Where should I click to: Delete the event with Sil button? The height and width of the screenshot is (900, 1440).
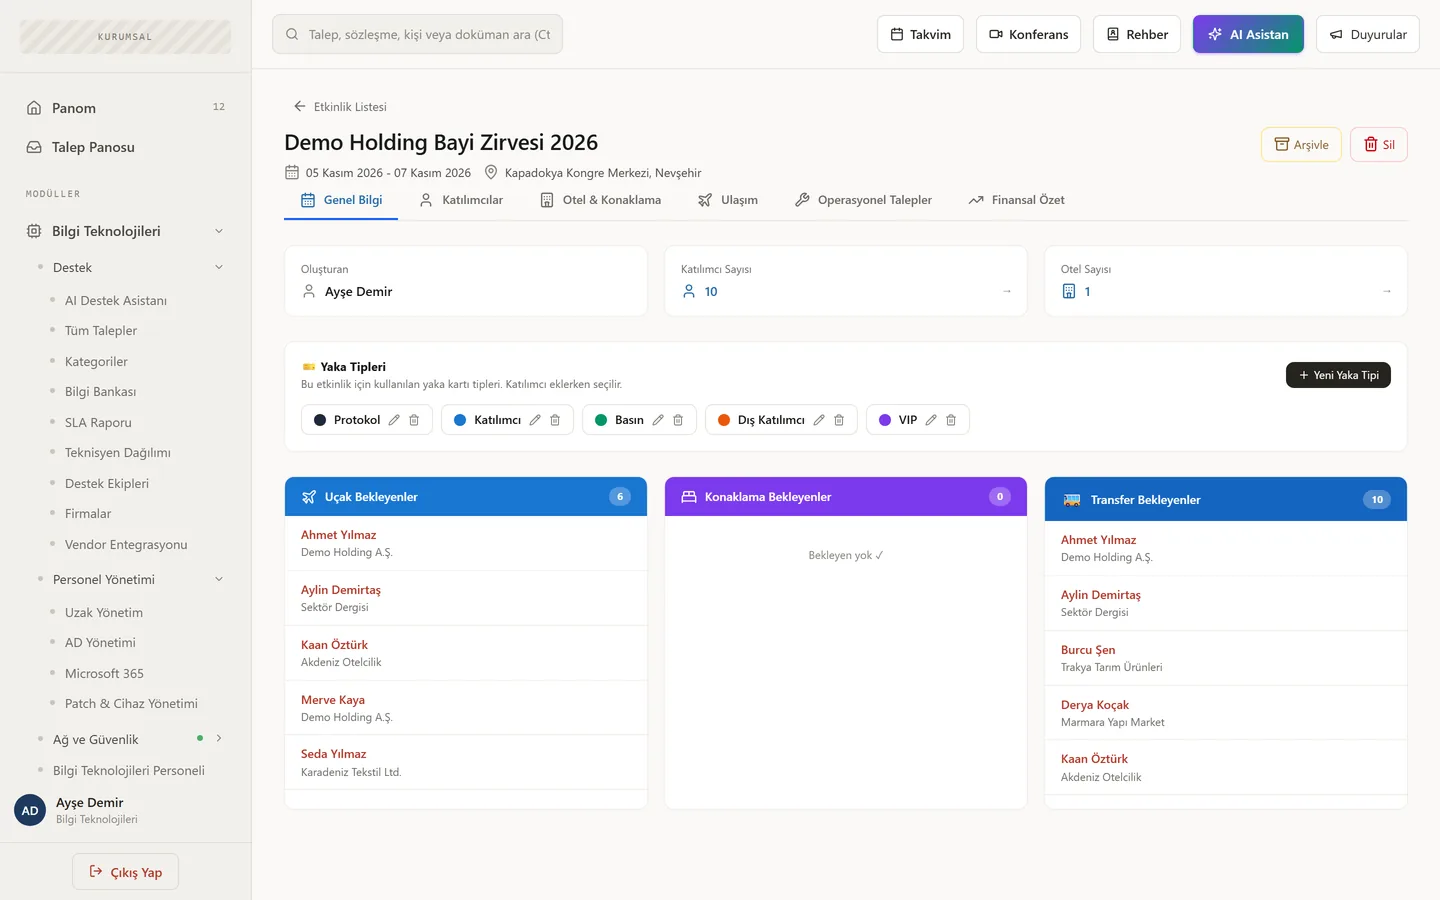[1379, 145]
